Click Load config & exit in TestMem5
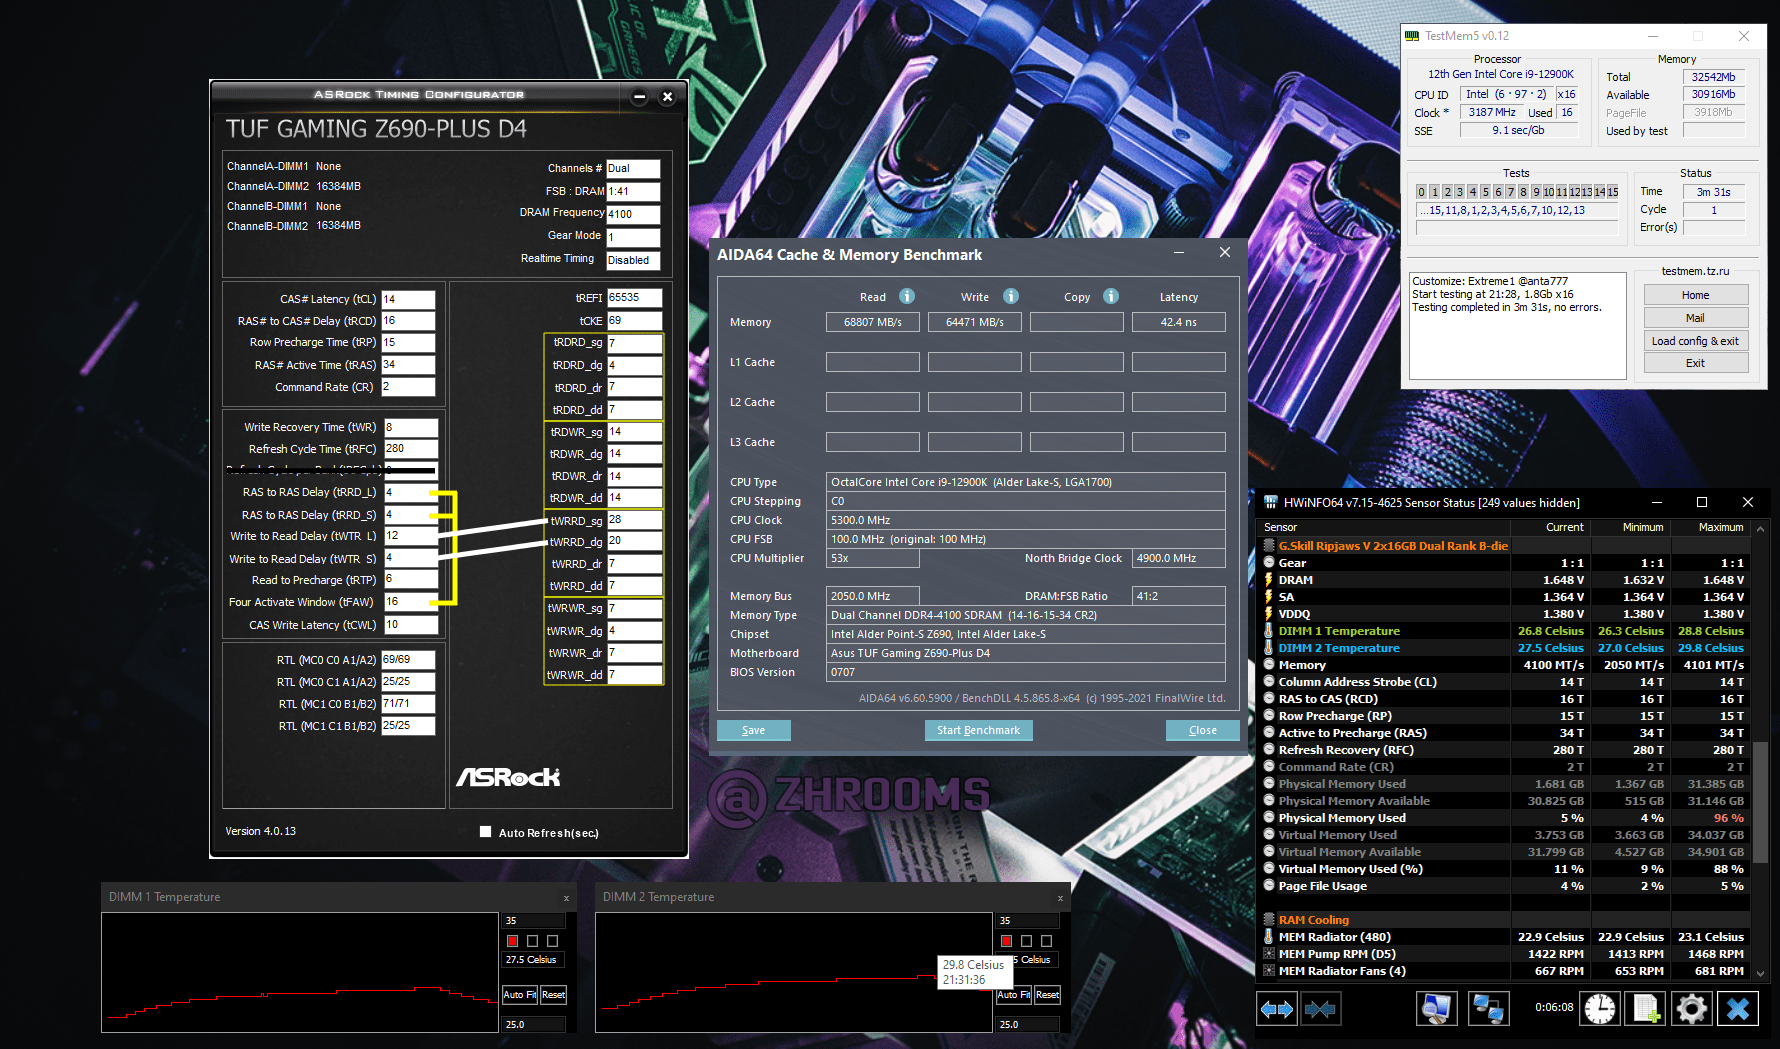1780x1049 pixels. click(1696, 341)
